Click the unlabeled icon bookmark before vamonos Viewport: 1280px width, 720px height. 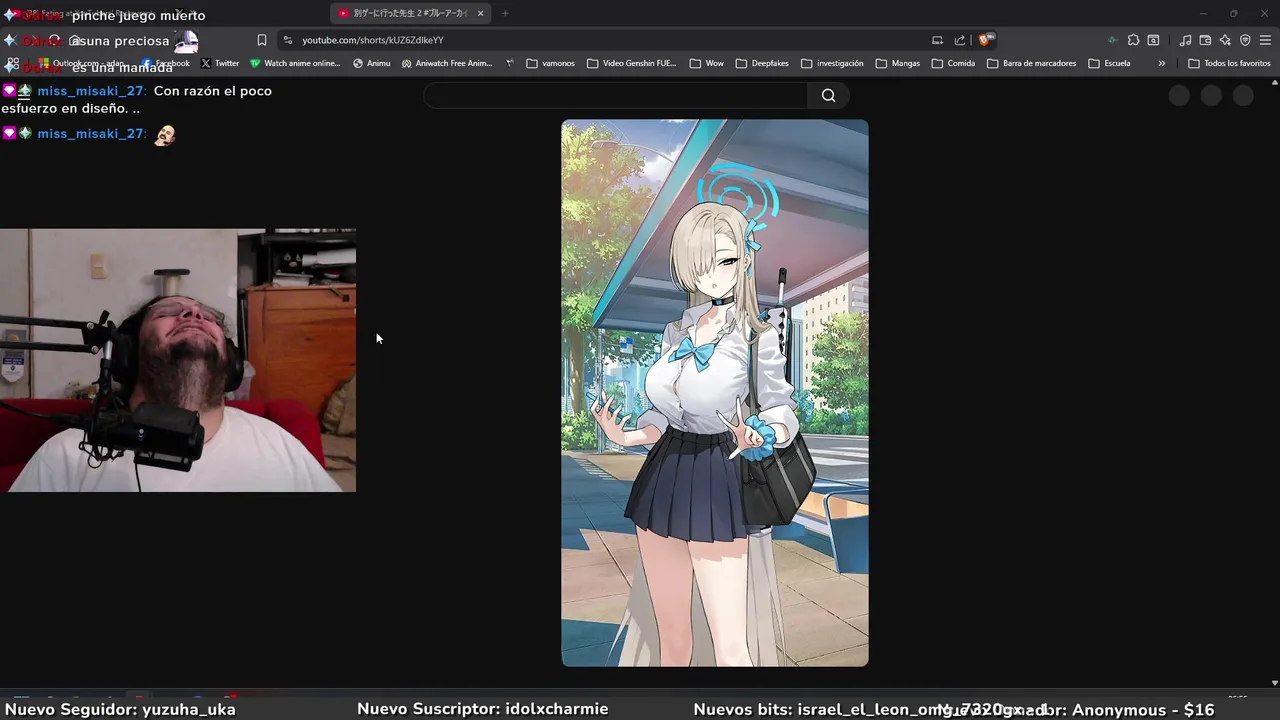pos(510,63)
